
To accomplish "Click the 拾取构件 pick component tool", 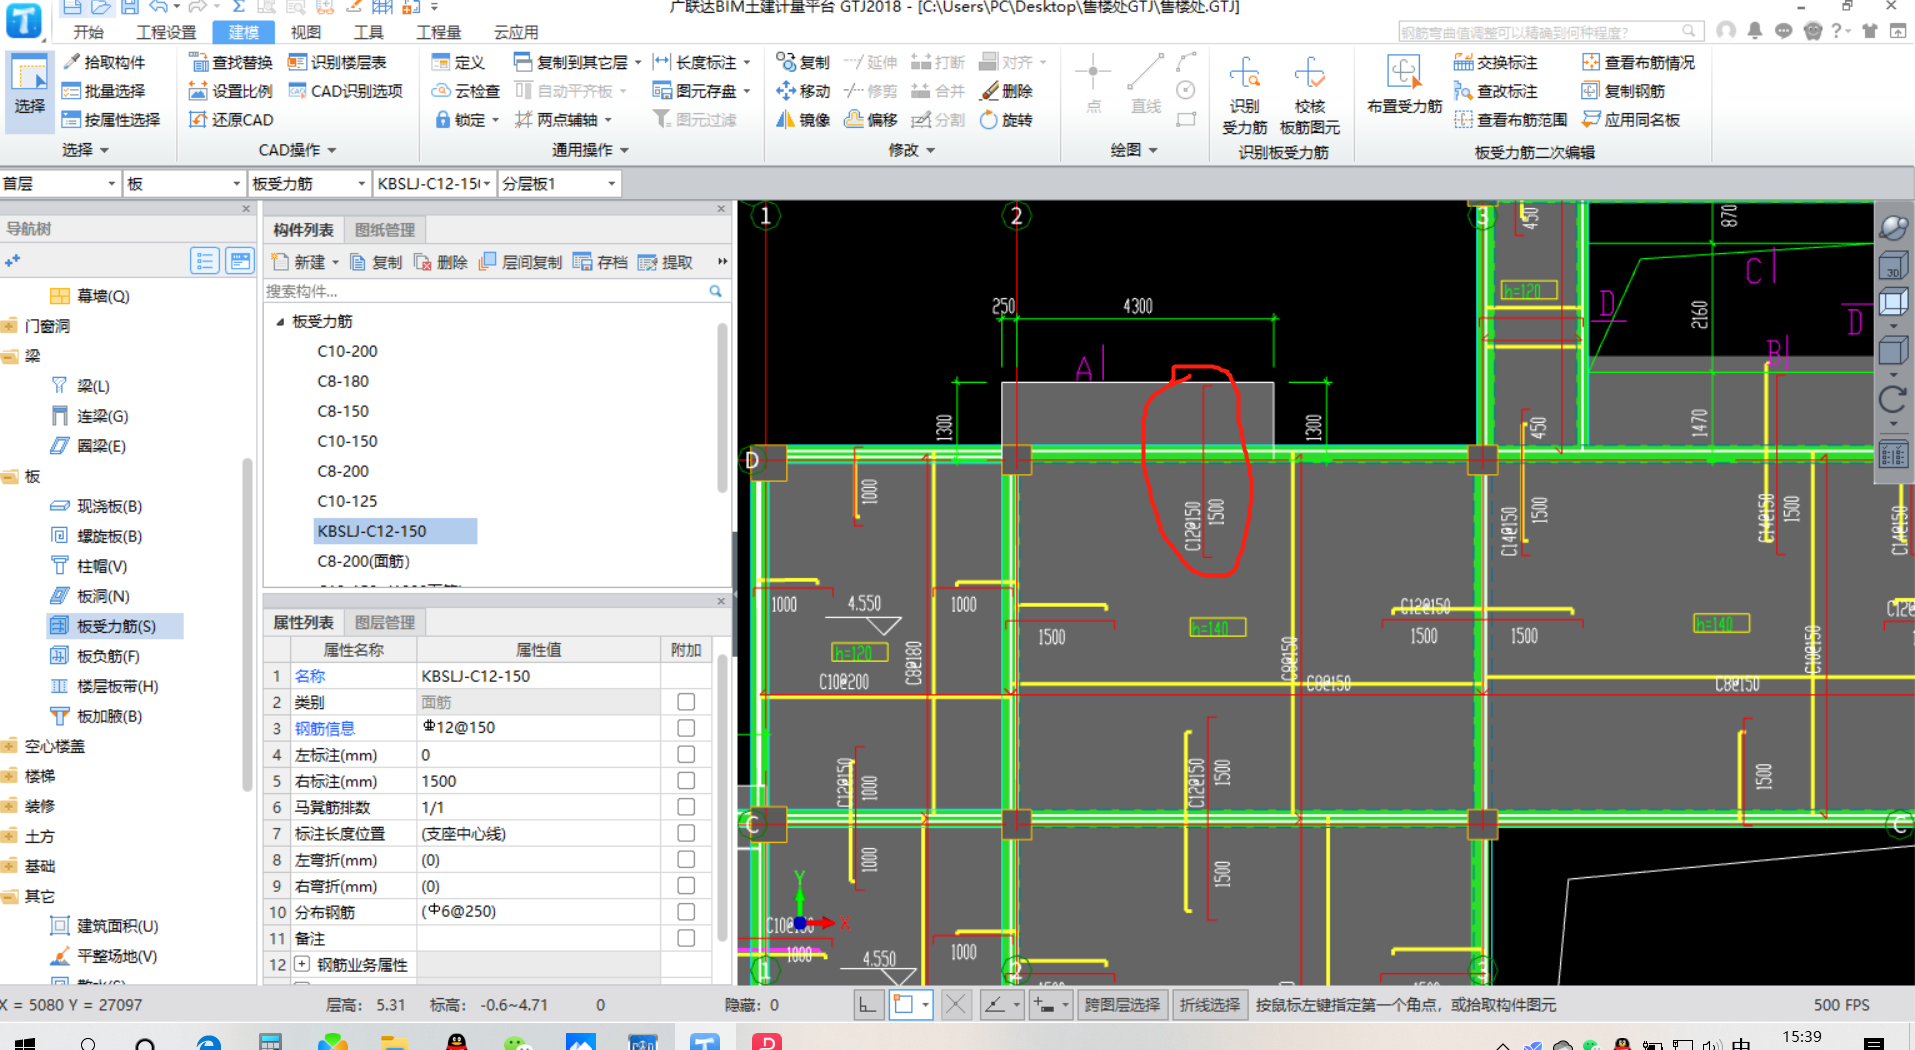I will tap(104, 62).
